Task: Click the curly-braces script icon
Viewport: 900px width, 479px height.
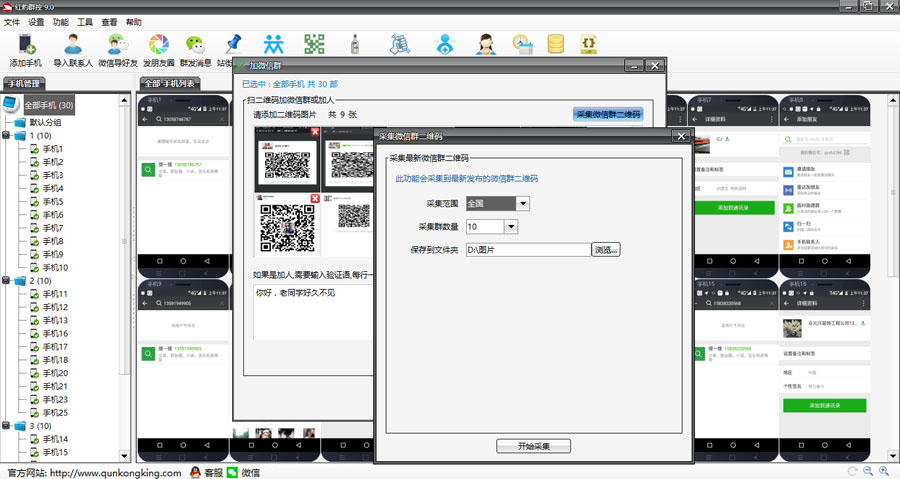Action: [589, 44]
